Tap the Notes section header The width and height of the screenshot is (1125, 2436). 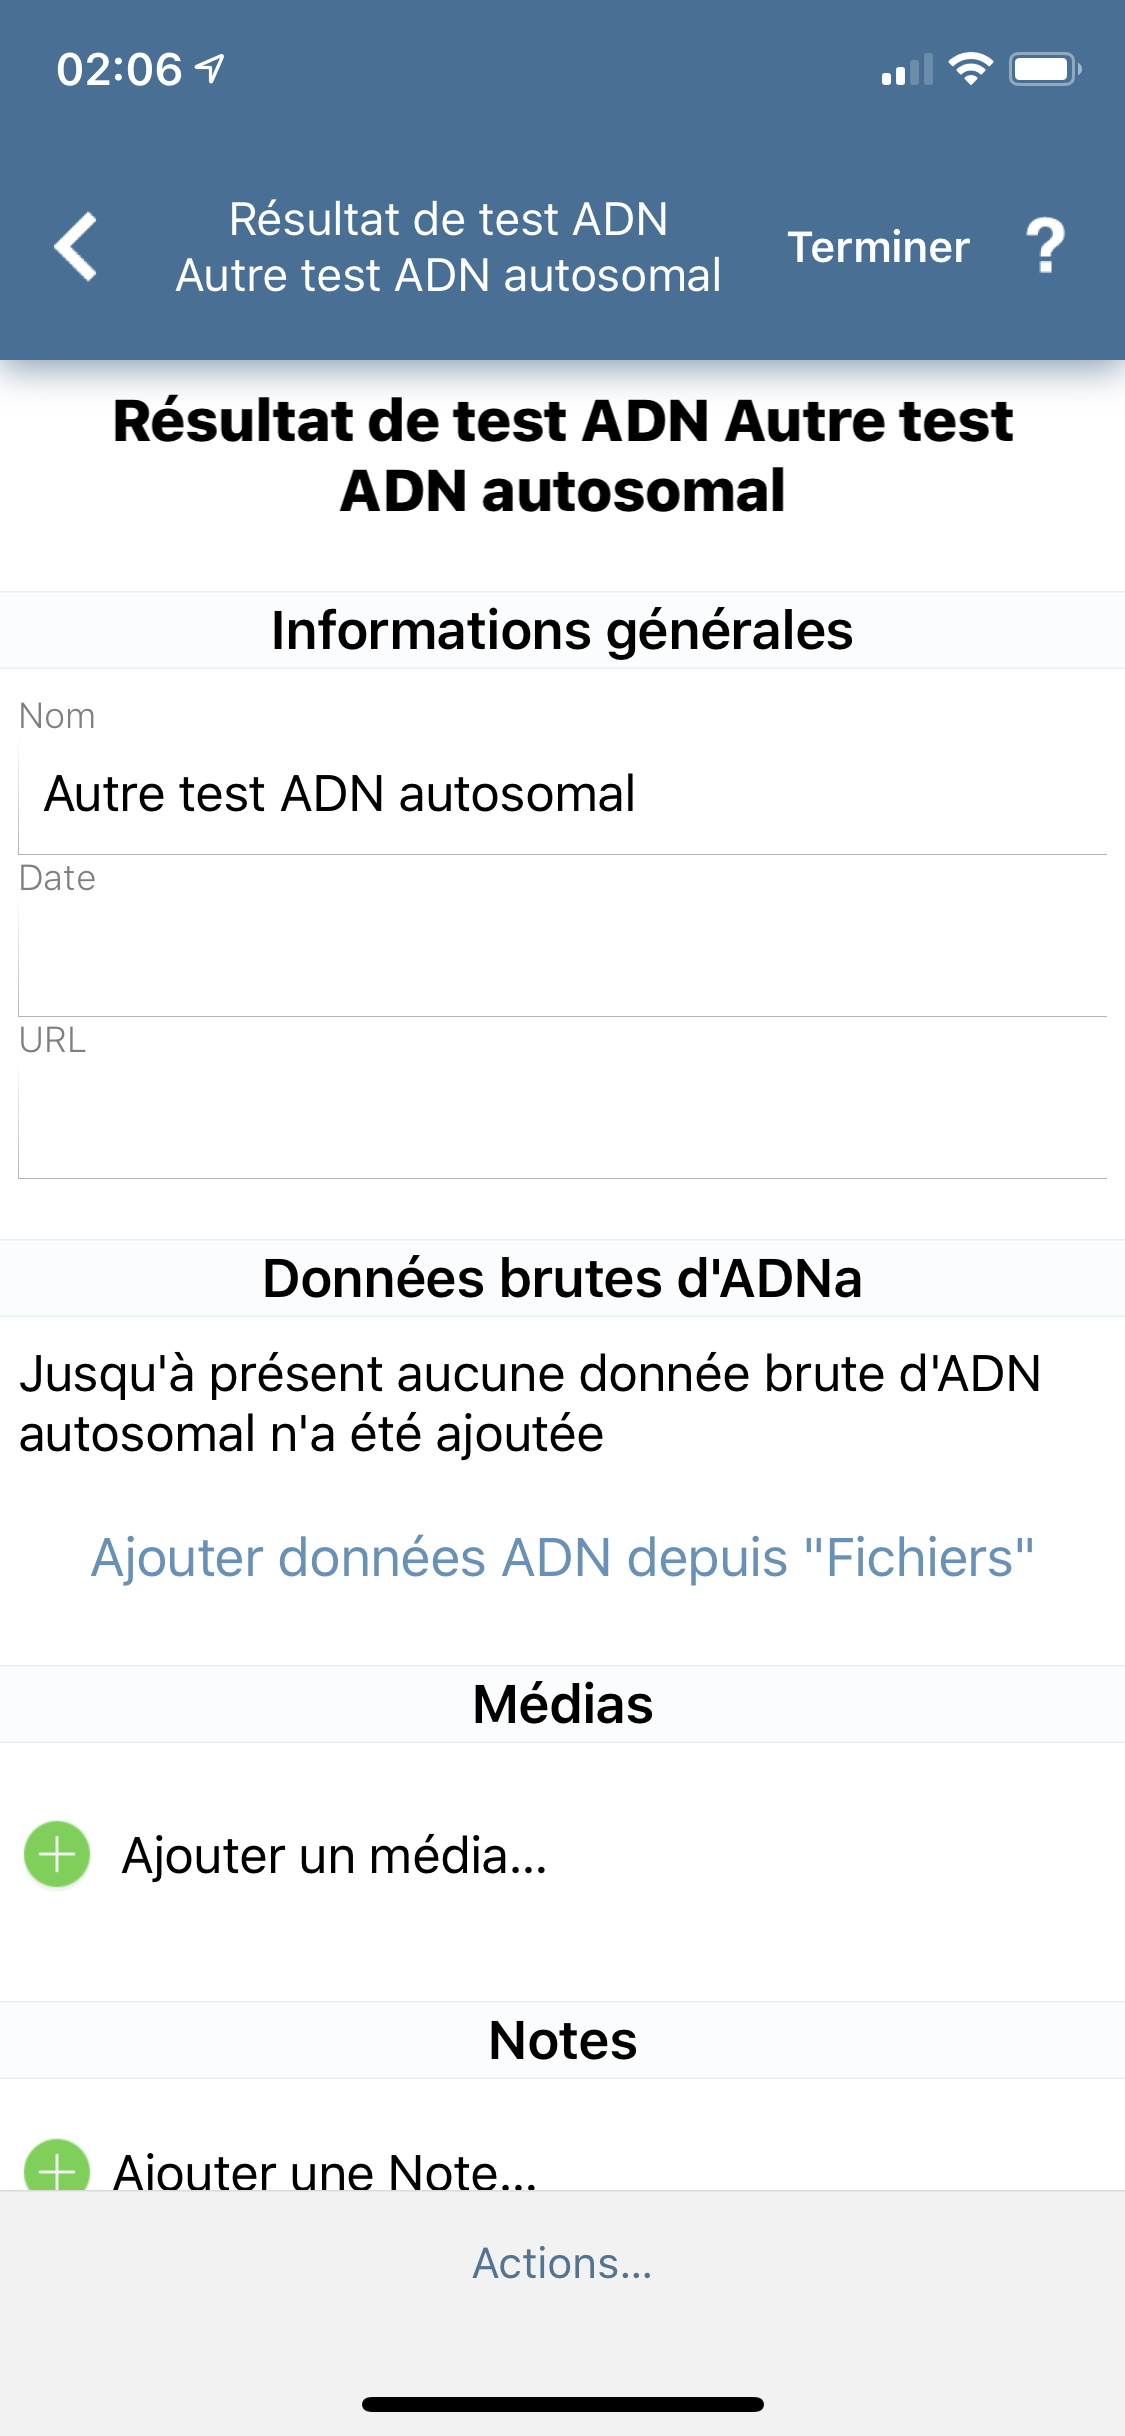tap(562, 2040)
